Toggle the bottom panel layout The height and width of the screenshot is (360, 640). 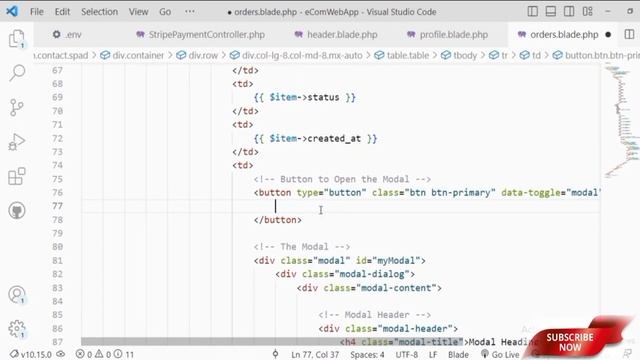551,11
